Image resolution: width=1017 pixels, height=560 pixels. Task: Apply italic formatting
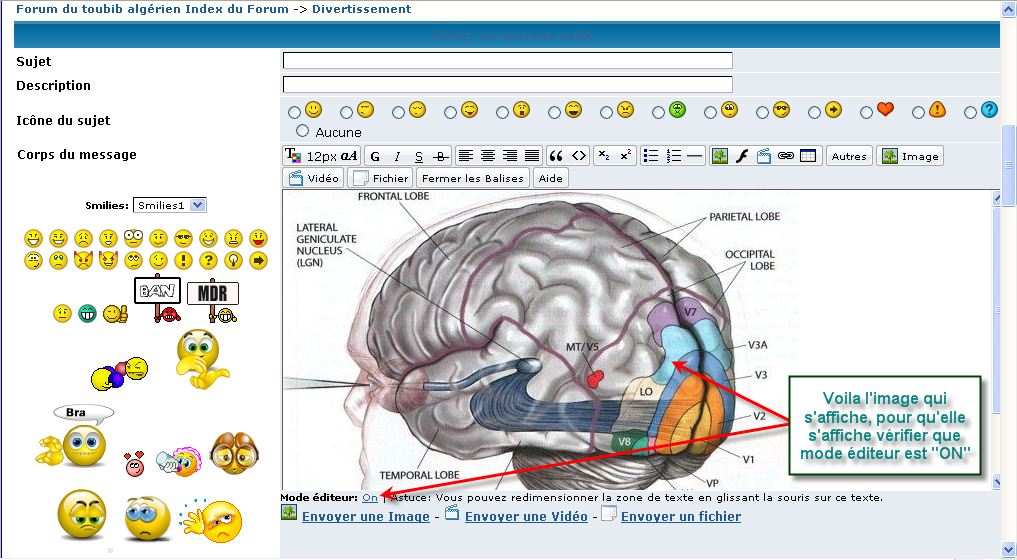397,156
